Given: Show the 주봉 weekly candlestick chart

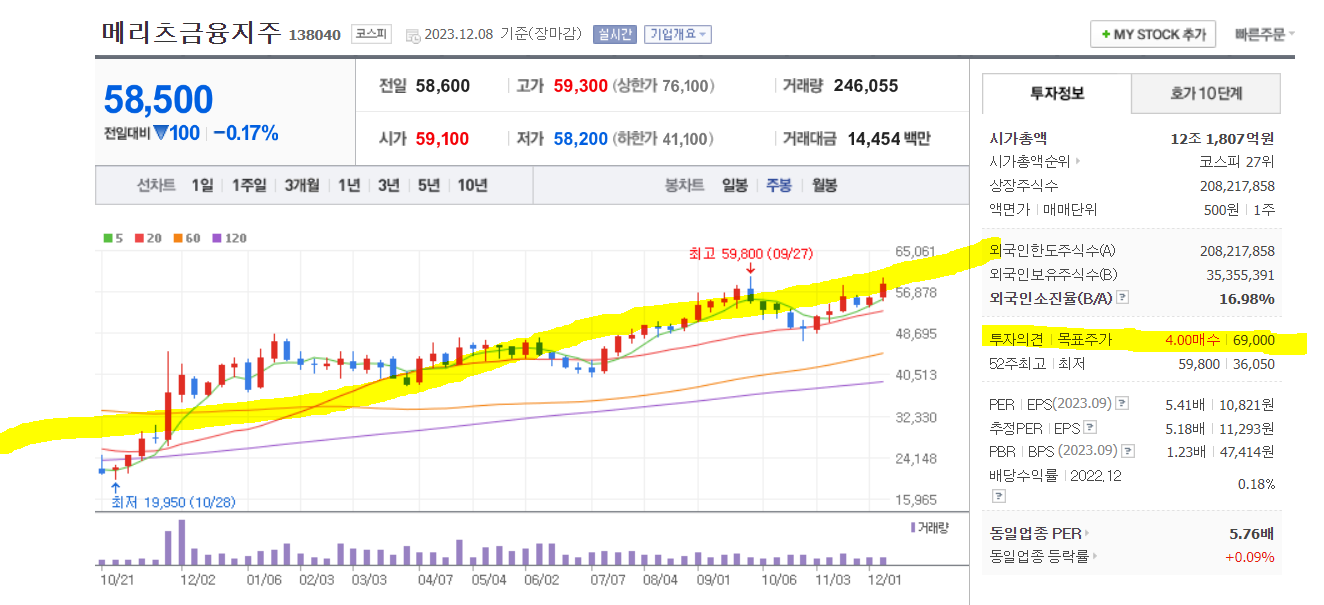Looking at the screenshot, I should click(779, 185).
